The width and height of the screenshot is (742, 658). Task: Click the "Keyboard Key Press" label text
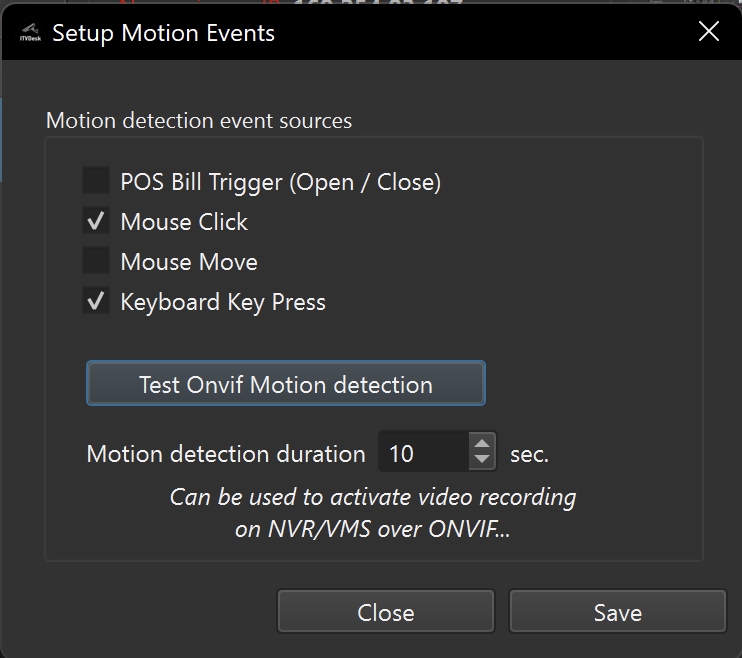pyautogui.click(x=223, y=302)
